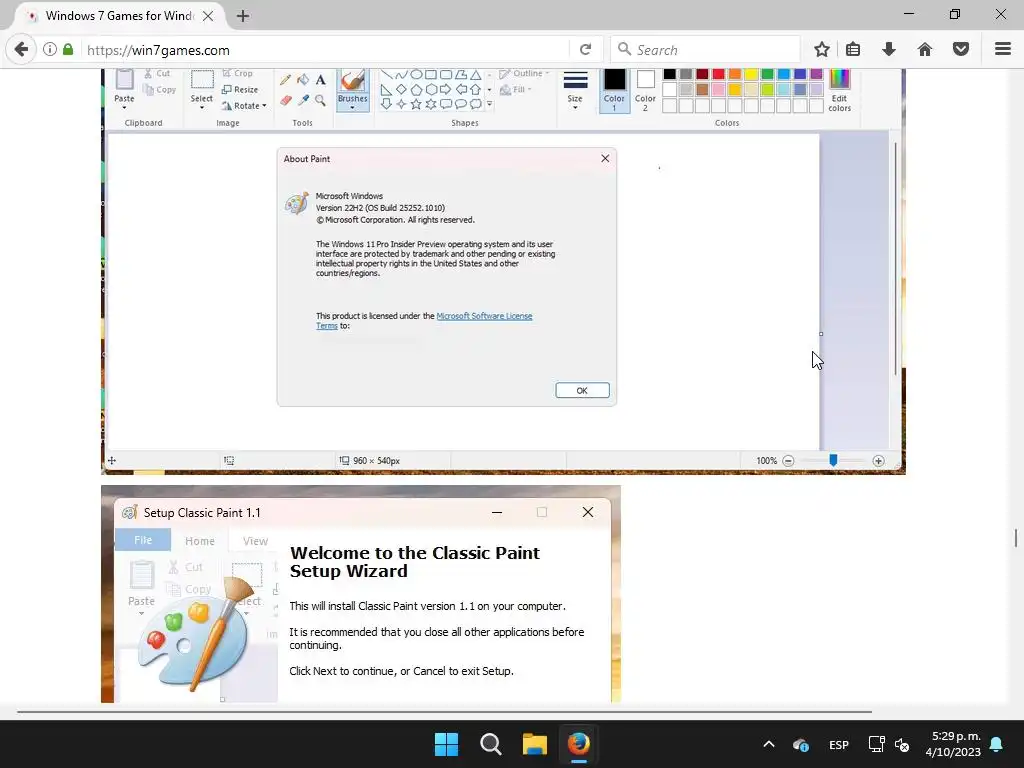This screenshot has width=1024, height=768.
Task: Open a new browser tab
Action: pyautogui.click(x=243, y=16)
